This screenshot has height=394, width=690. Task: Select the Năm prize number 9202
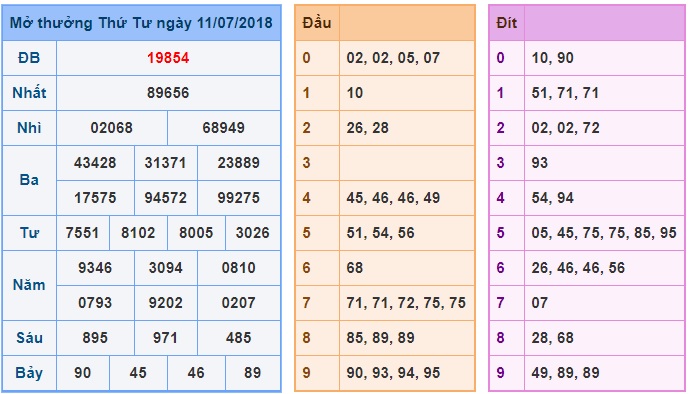pos(165,303)
